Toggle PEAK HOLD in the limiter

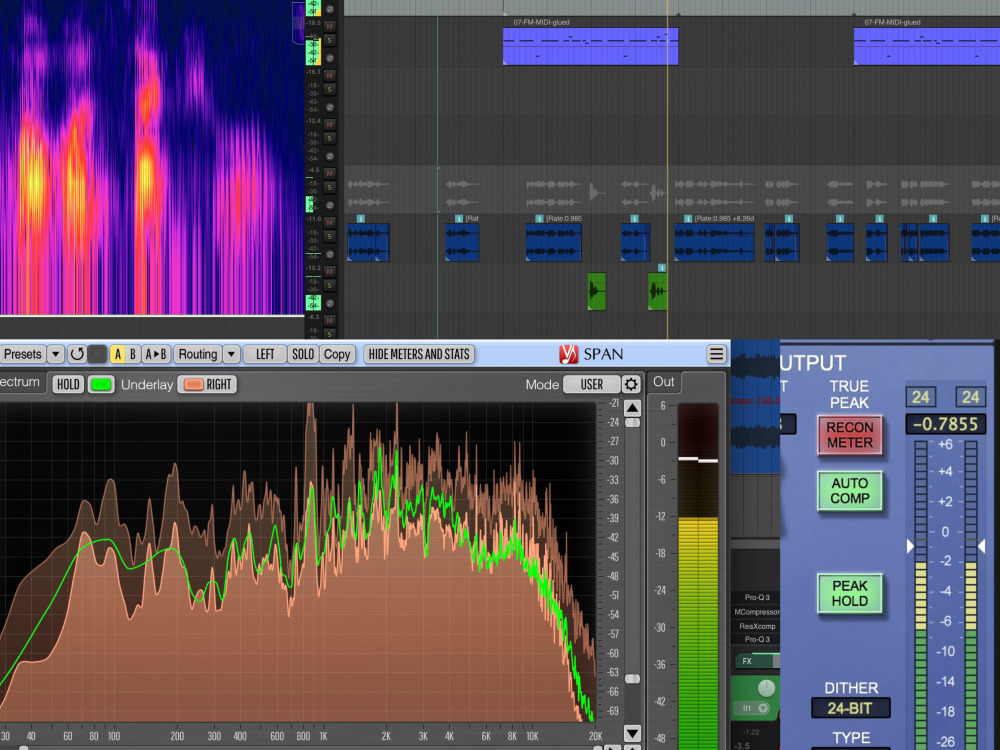(x=849, y=593)
